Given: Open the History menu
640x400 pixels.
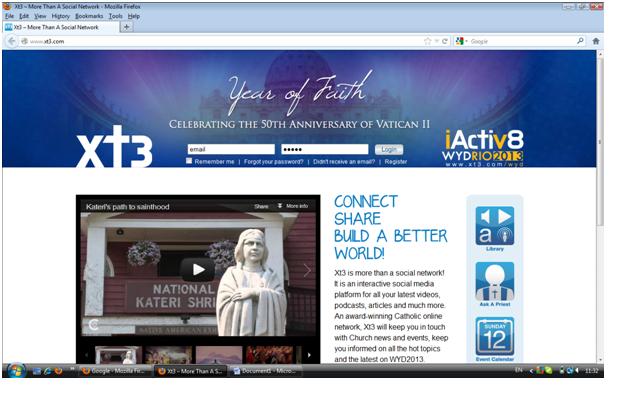Looking at the screenshot, I should point(61,16).
